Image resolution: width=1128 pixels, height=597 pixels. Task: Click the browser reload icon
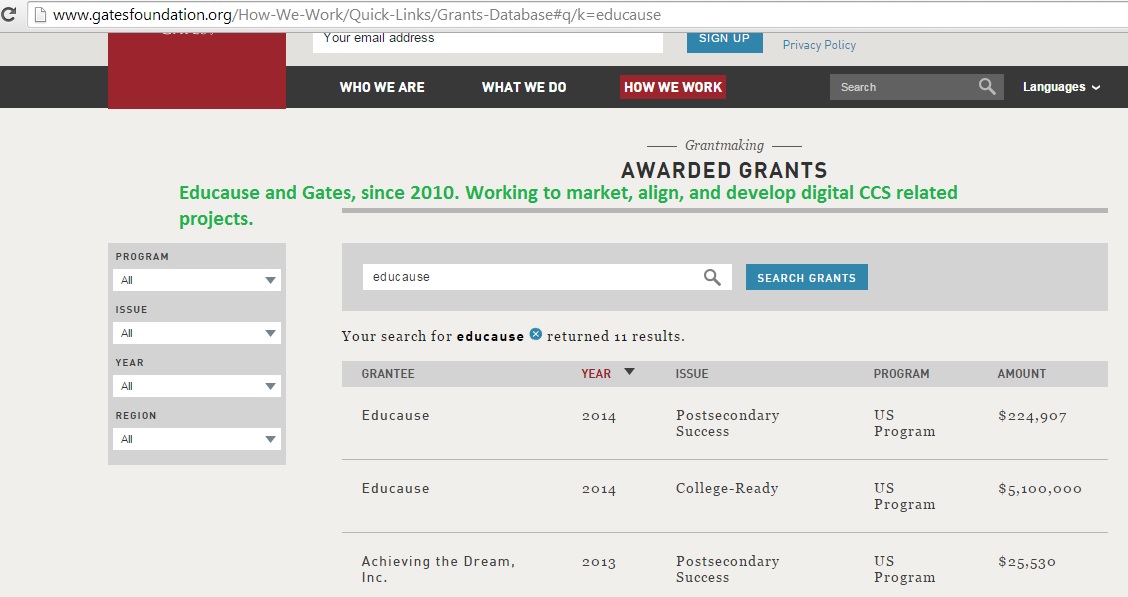[9, 16]
